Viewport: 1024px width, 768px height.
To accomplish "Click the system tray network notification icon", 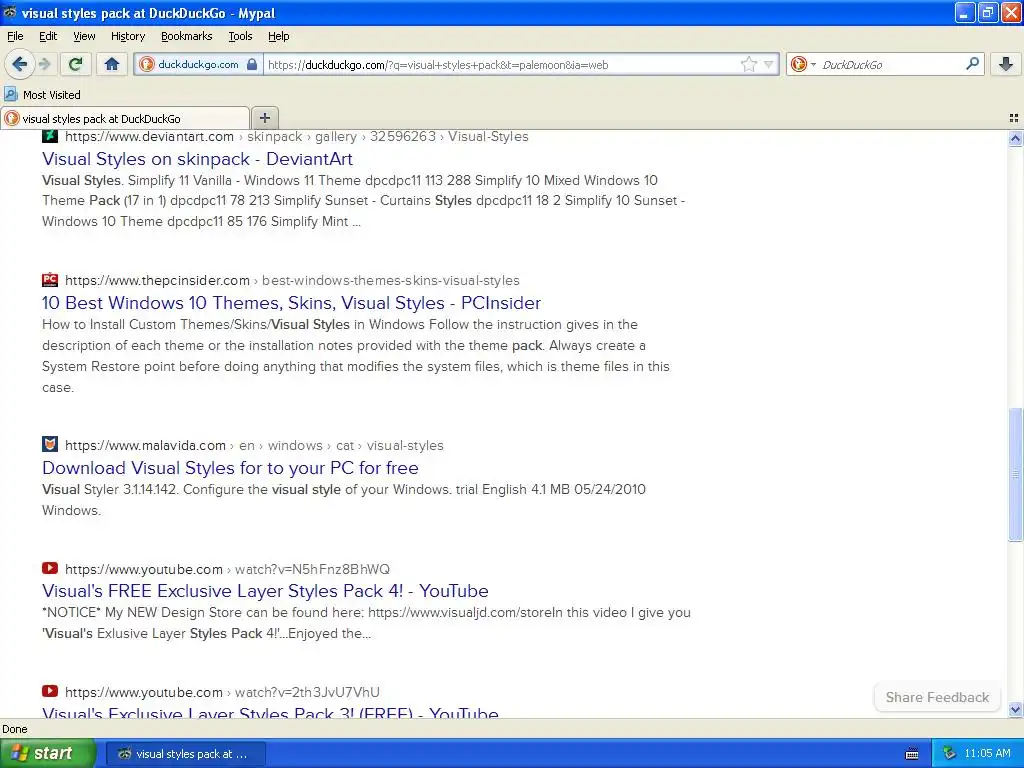I will [x=949, y=753].
